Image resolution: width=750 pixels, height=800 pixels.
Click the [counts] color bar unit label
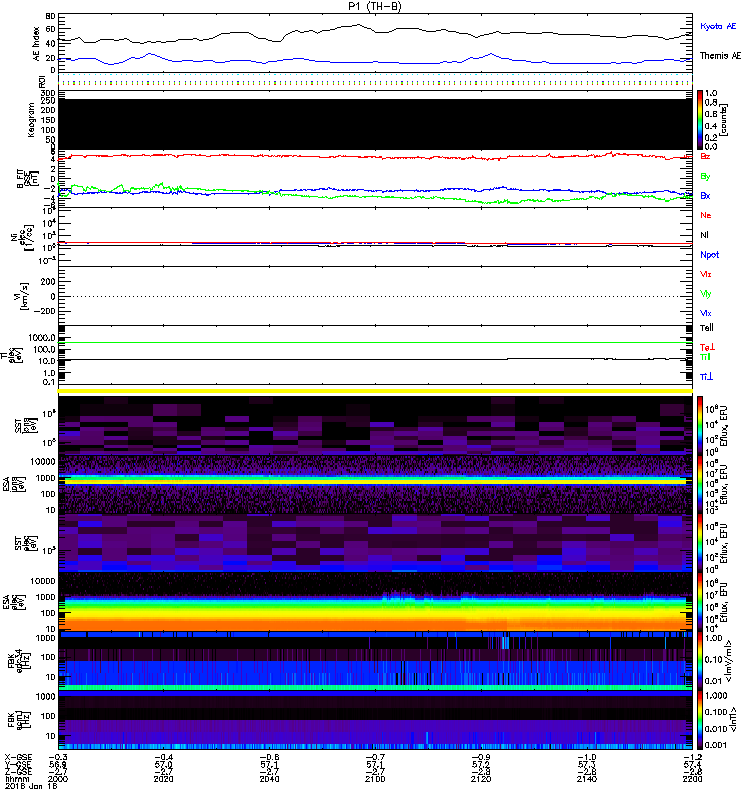(x=724, y=120)
